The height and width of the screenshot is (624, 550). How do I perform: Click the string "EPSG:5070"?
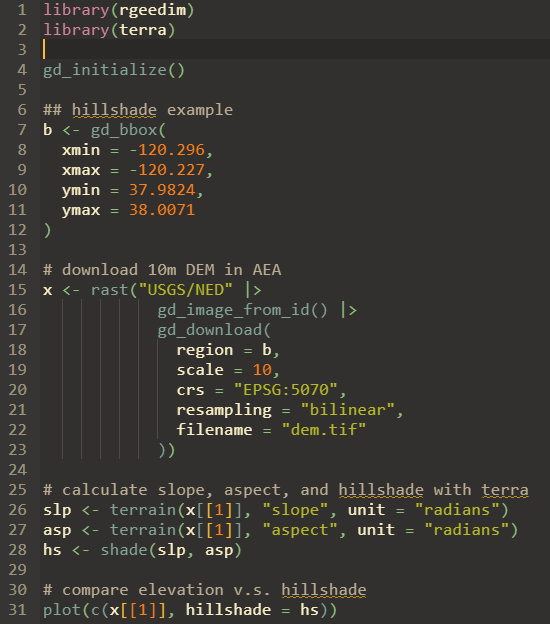pyautogui.click(x=286, y=390)
